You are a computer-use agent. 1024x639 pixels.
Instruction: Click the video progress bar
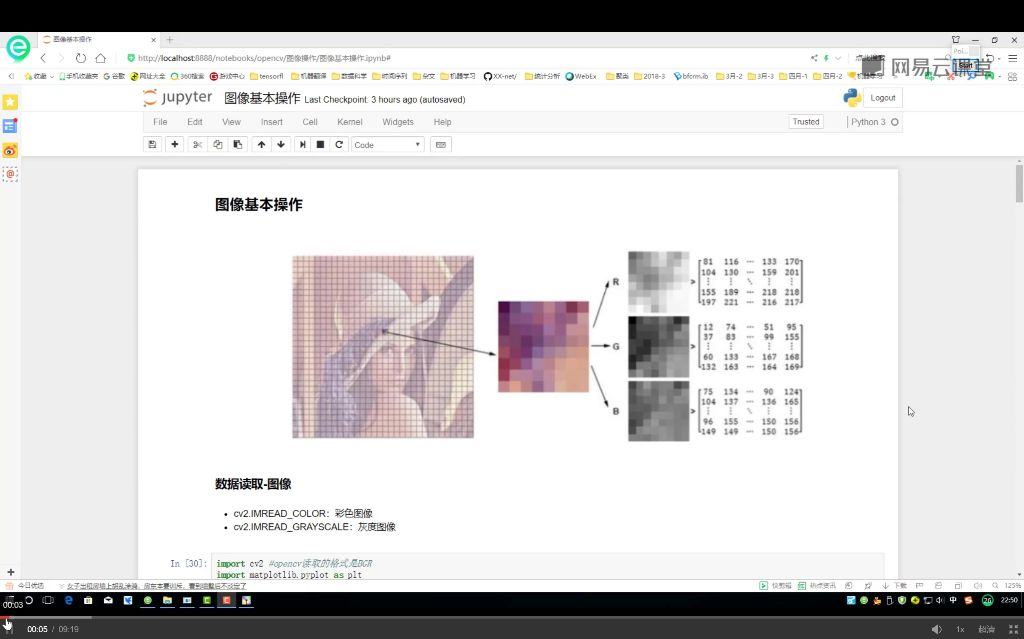(x=512, y=617)
